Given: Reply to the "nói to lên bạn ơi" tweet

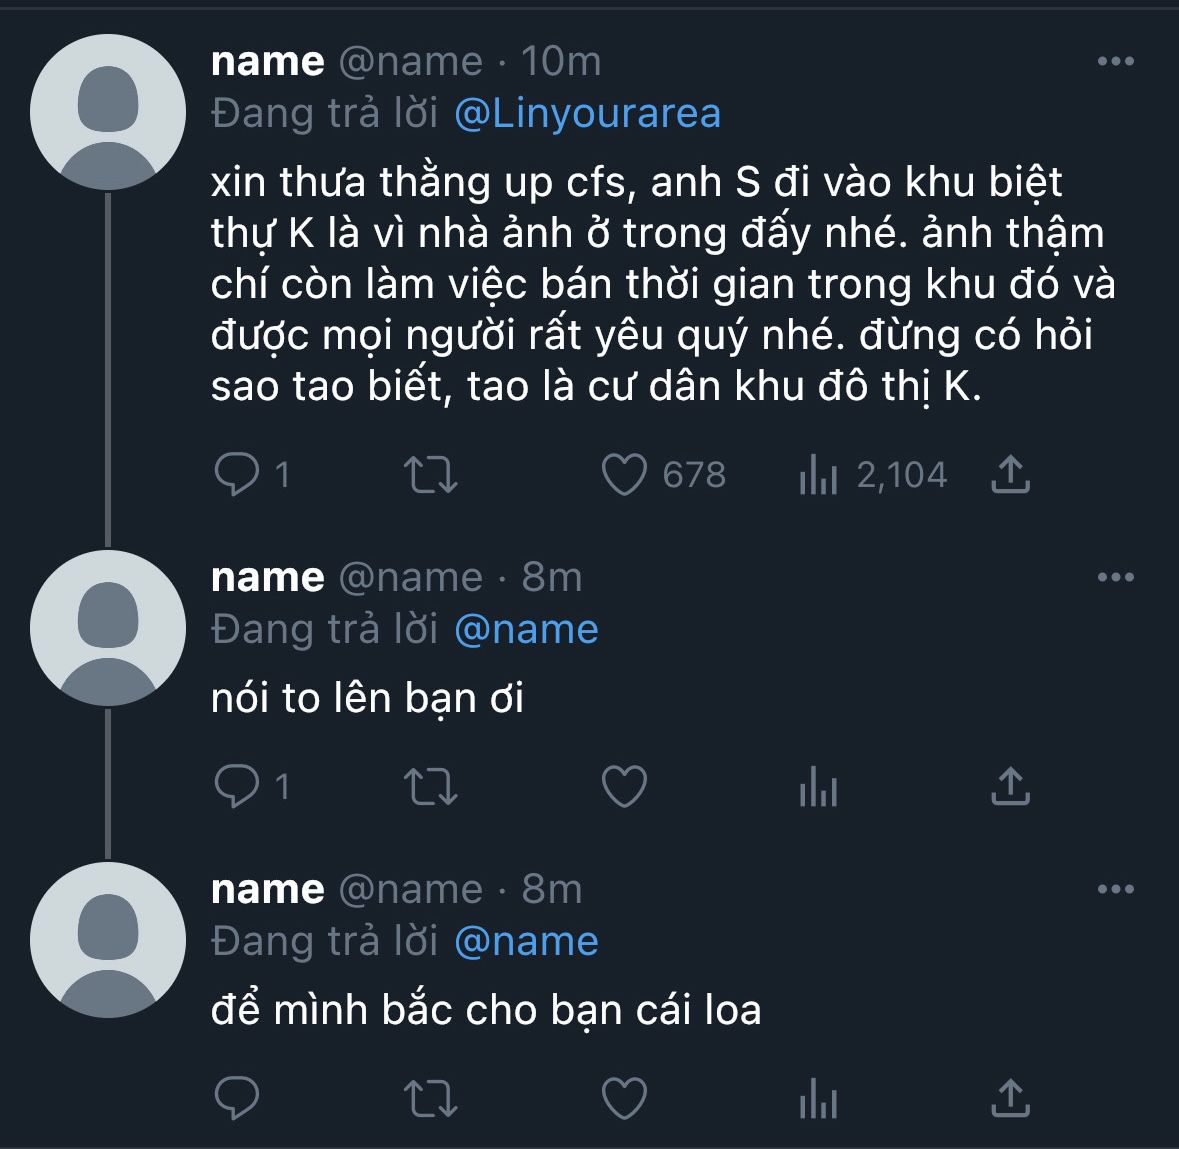Looking at the screenshot, I should click(x=237, y=787).
